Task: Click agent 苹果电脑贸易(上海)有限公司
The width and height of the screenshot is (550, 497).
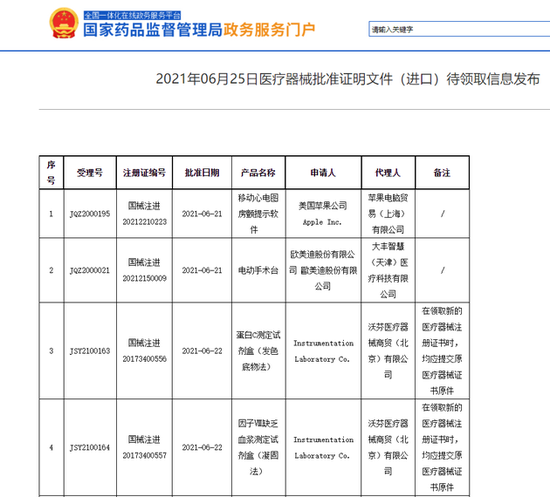Action: point(388,214)
